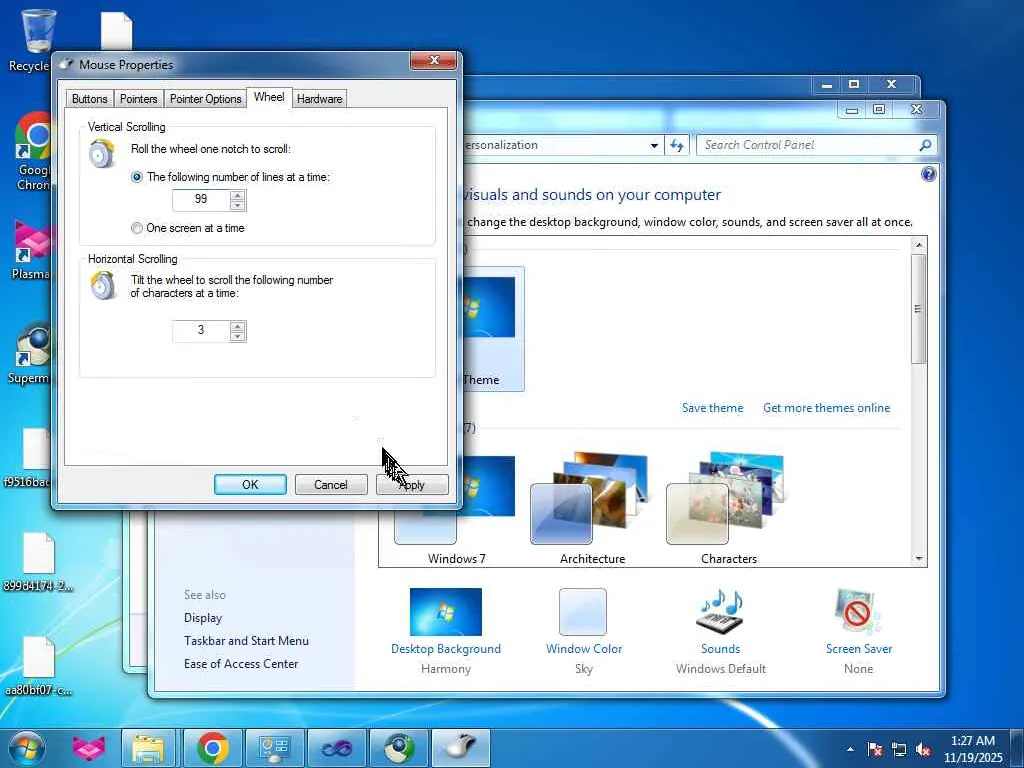
Task: Open Action Center flag in system tray
Action: 874,750
